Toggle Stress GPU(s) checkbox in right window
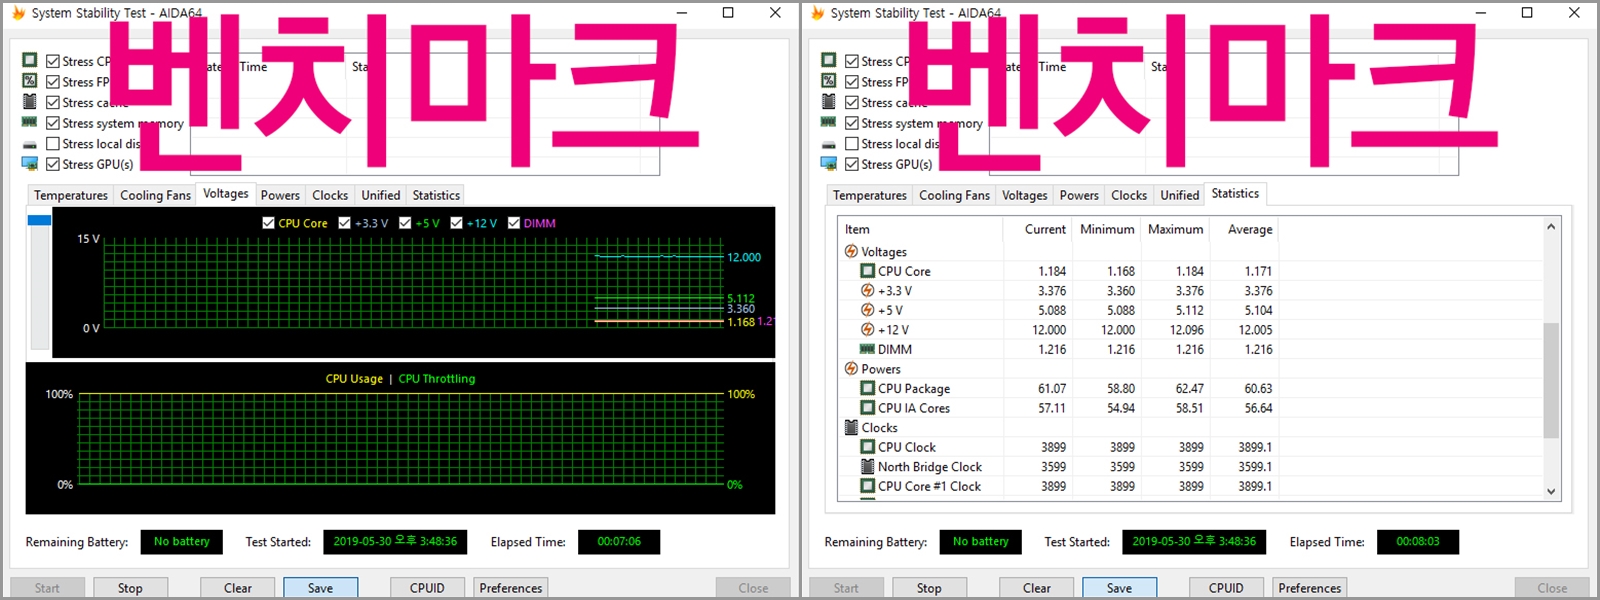This screenshot has height=600, width=1600. click(852, 164)
